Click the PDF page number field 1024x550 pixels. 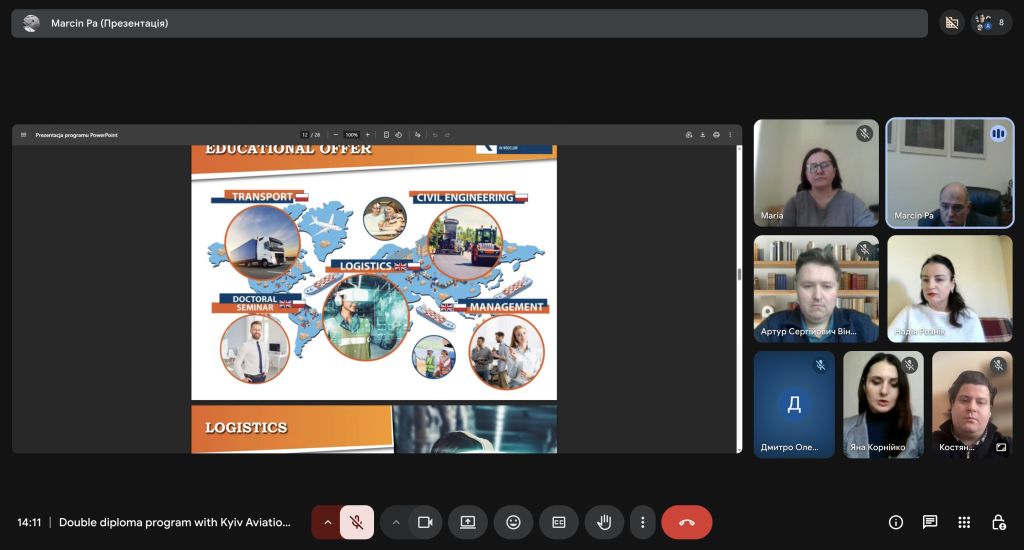pyautogui.click(x=305, y=134)
